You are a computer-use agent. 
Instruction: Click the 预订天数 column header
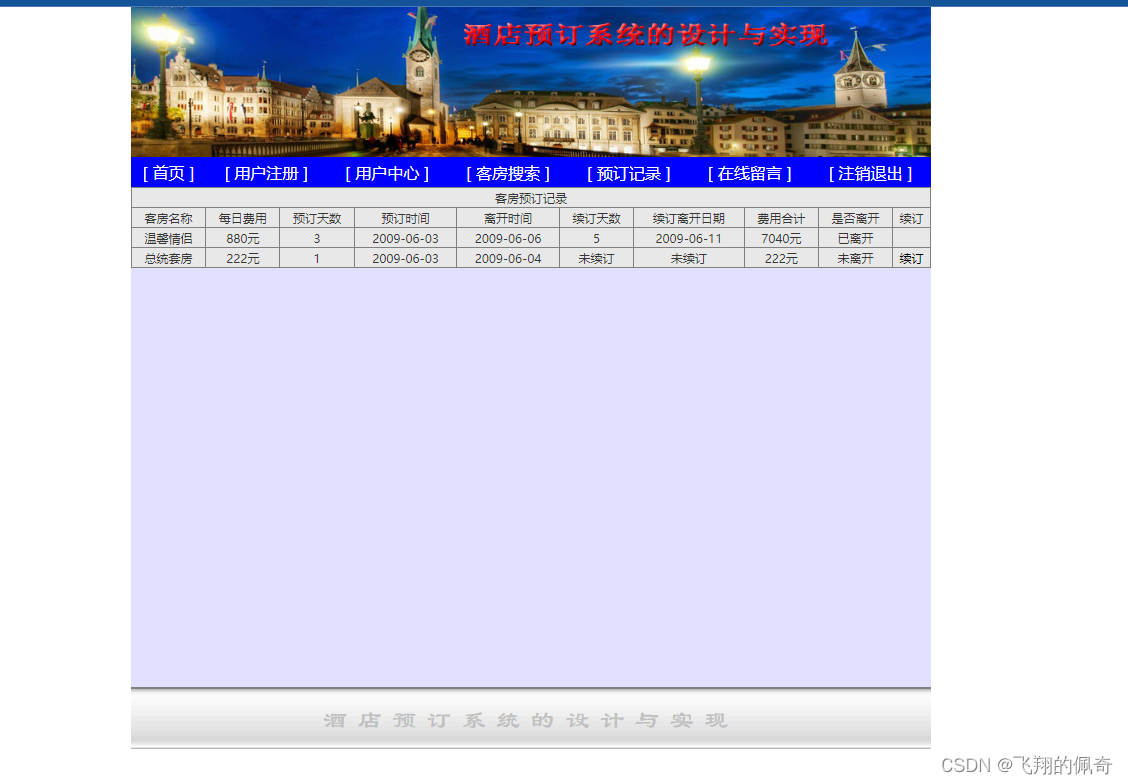pos(317,219)
